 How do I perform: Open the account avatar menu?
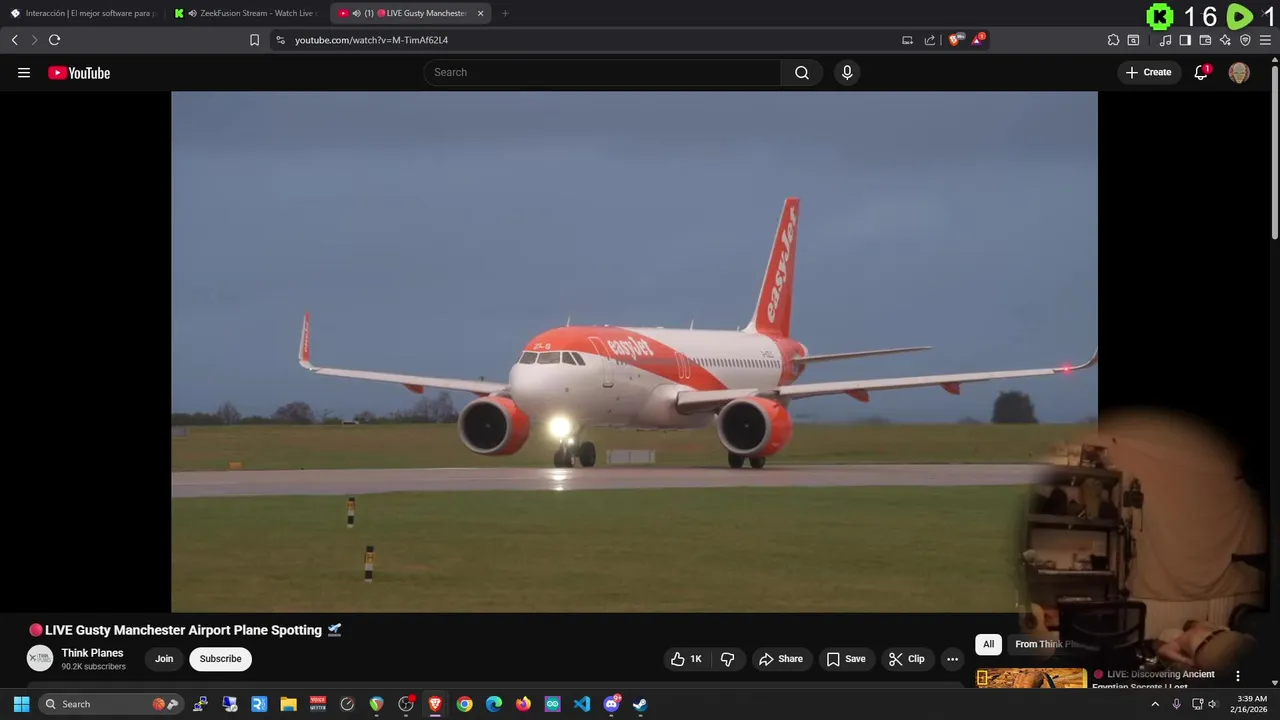[1239, 72]
